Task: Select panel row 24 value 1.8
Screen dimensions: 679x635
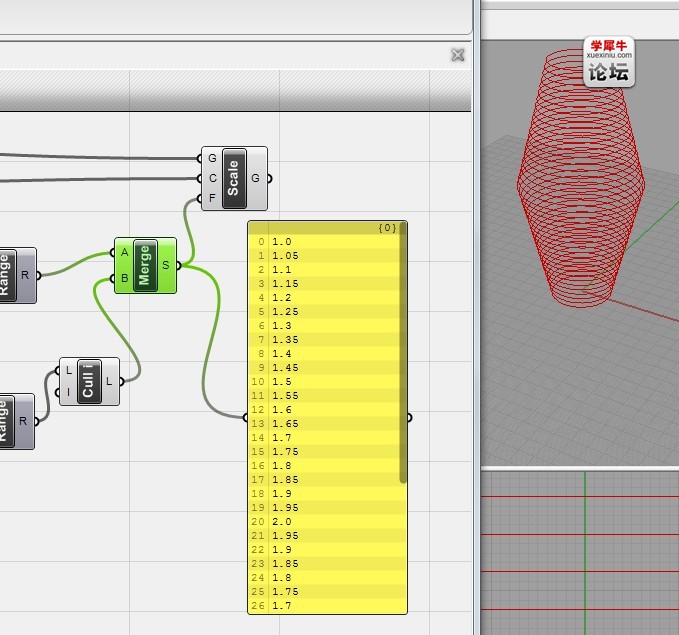Action: [x=327, y=578]
